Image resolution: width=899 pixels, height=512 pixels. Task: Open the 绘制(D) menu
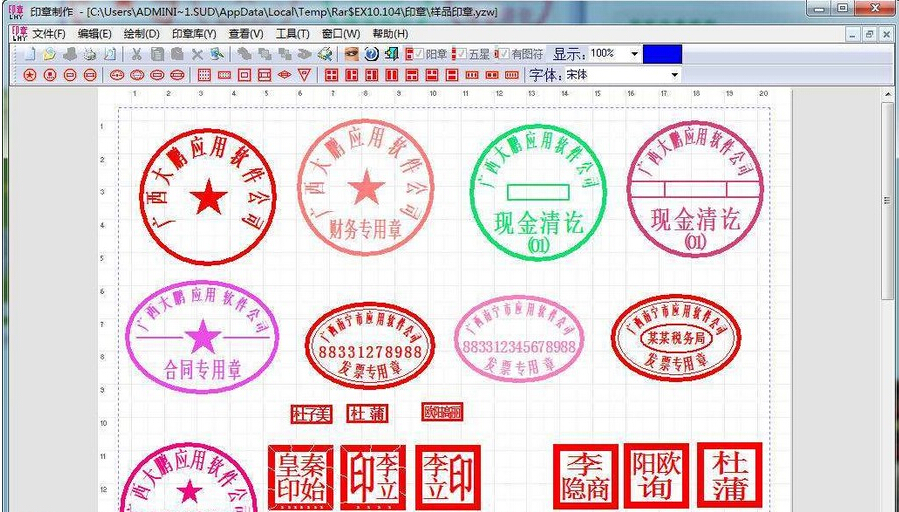coord(142,34)
